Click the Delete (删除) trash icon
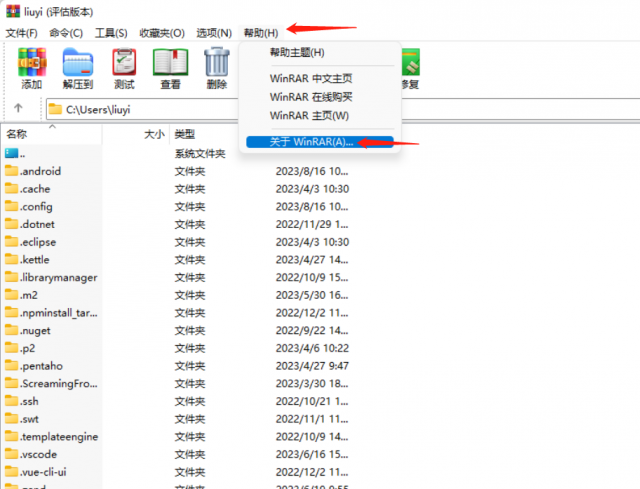640x489 pixels. point(217,62)
